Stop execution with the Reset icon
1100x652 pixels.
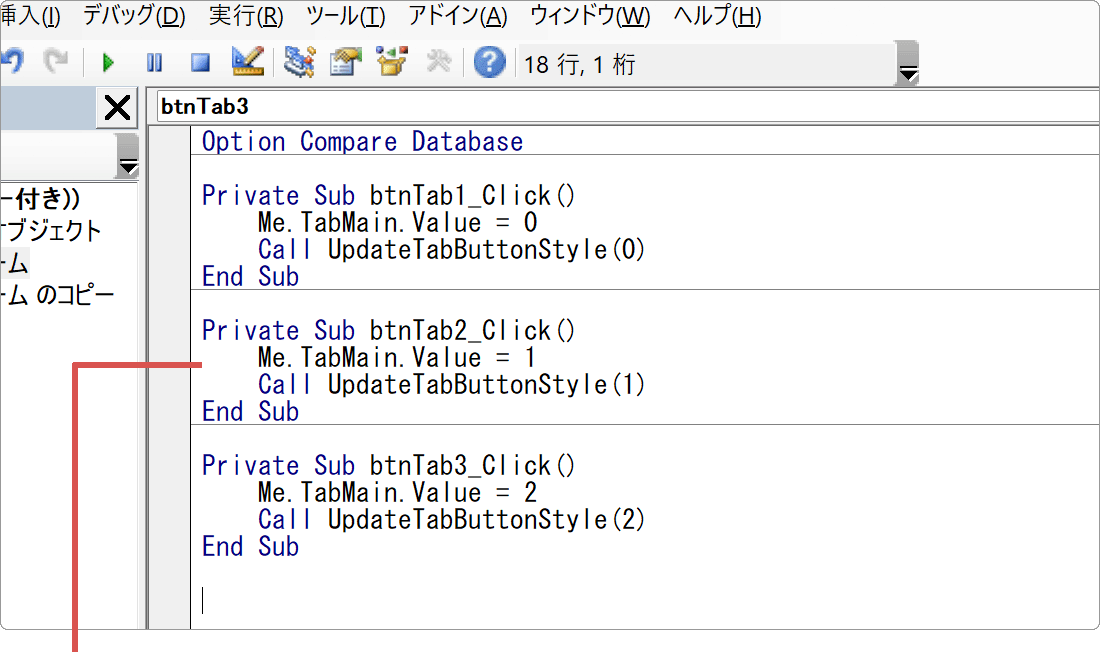point(200,63)
